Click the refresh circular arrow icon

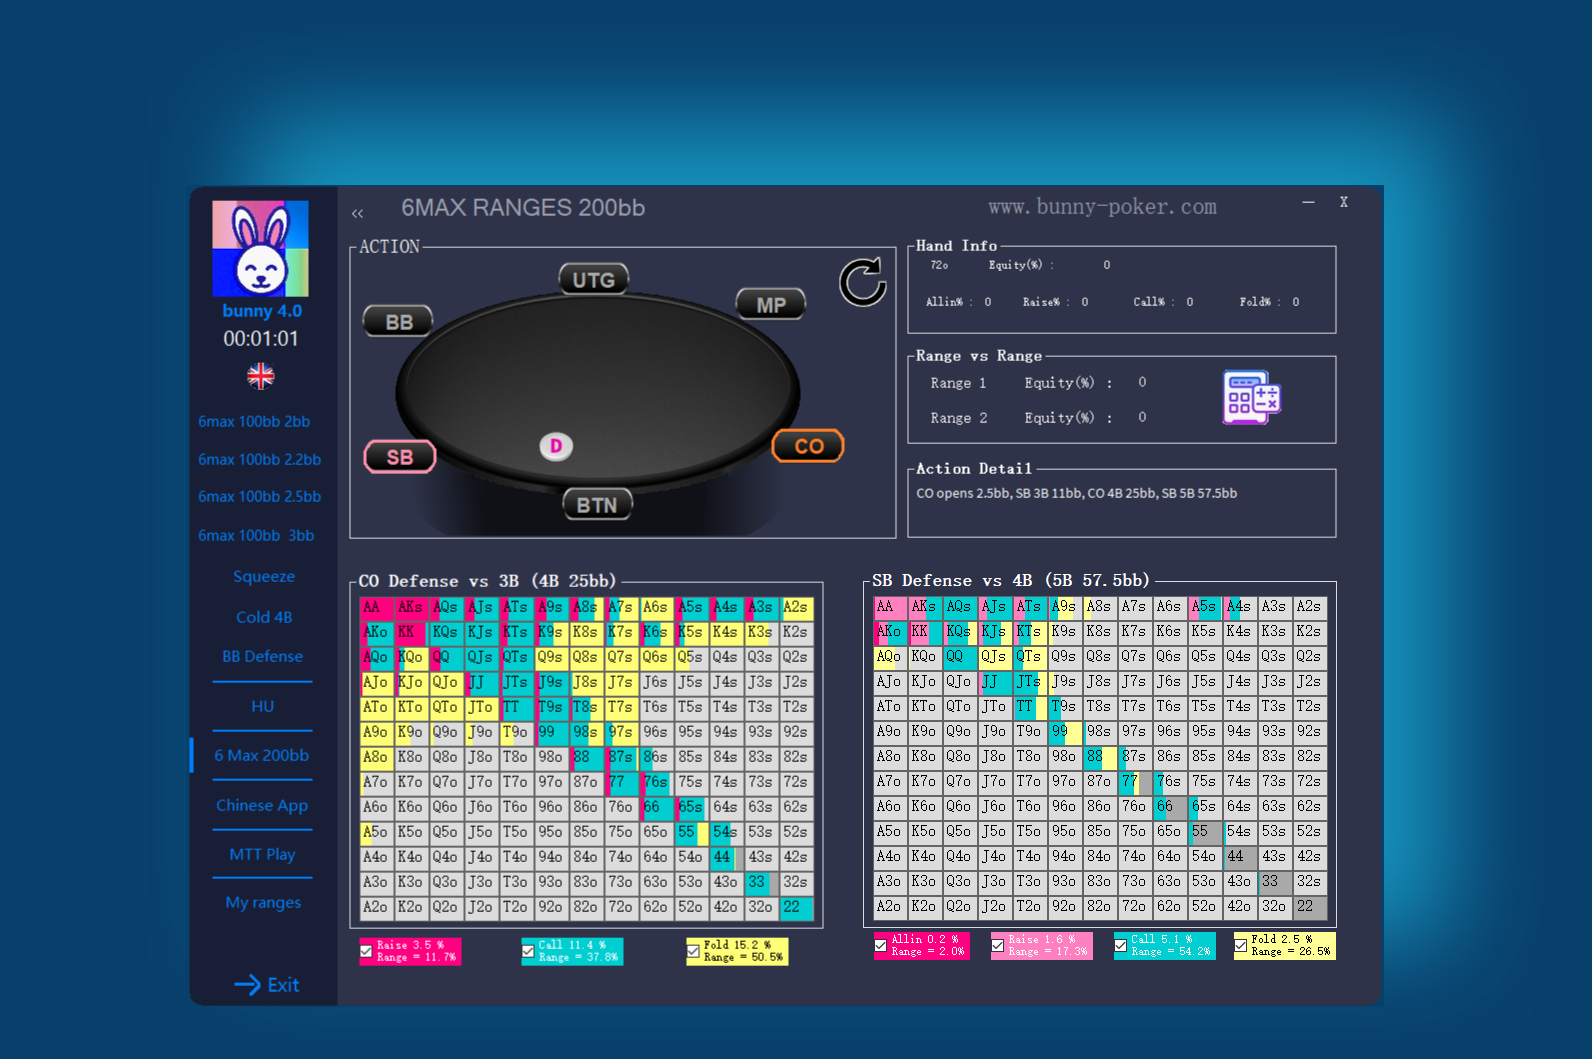click(x=862, y=282)
